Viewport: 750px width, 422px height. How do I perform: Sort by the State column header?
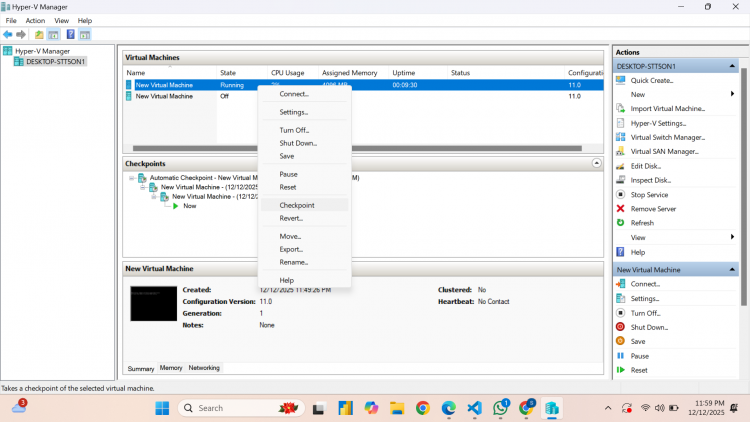[242, 73]
